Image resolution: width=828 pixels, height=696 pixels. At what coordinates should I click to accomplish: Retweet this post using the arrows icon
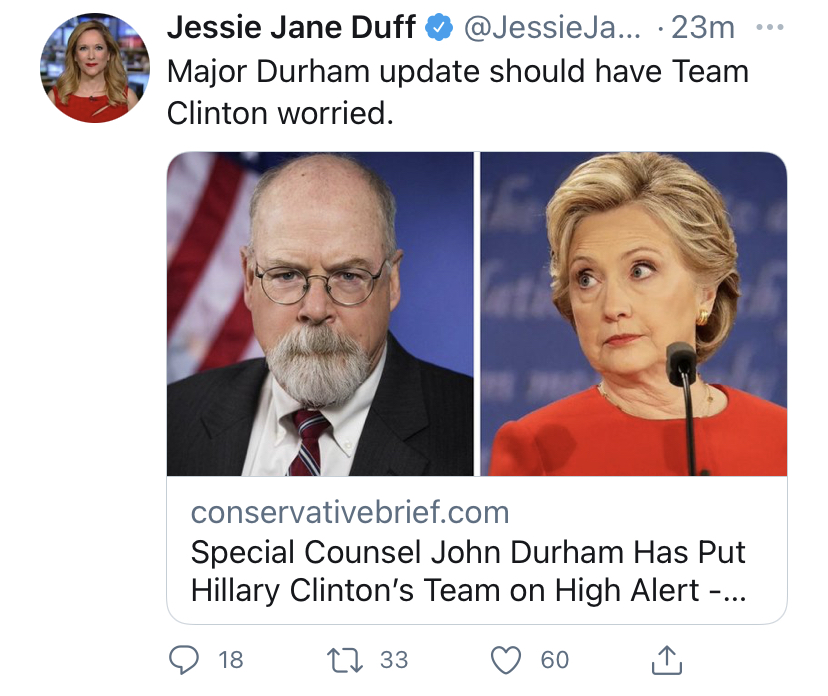click(345, 660)
